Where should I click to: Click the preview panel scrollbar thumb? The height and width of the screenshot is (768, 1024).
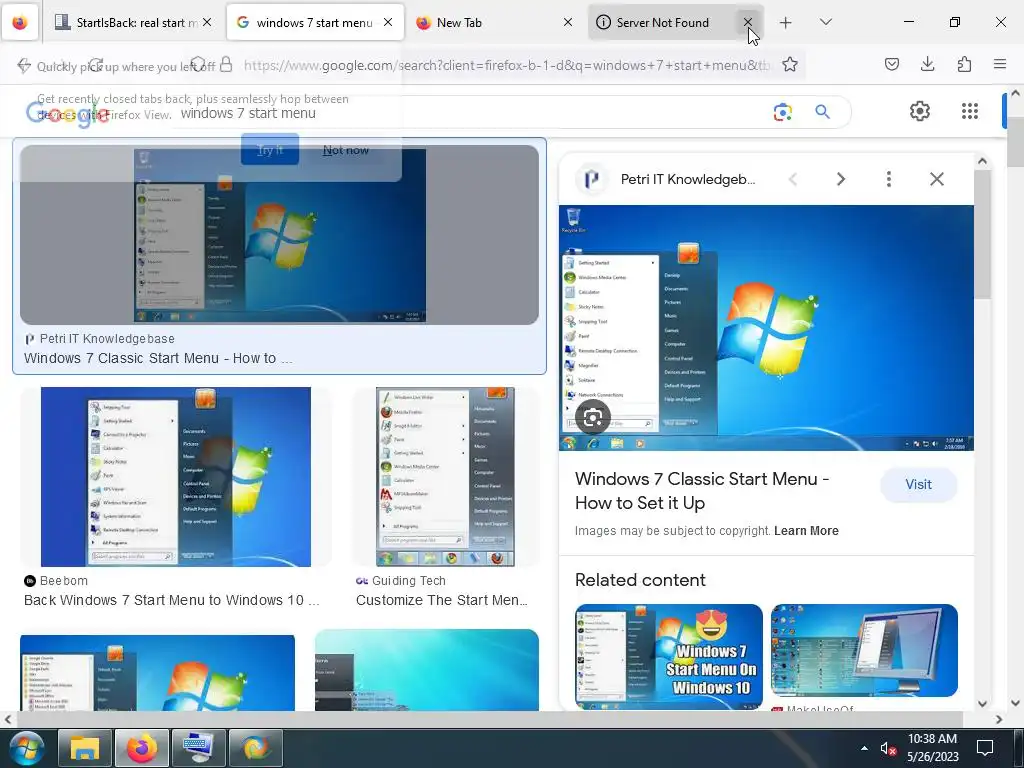point(982,233)
